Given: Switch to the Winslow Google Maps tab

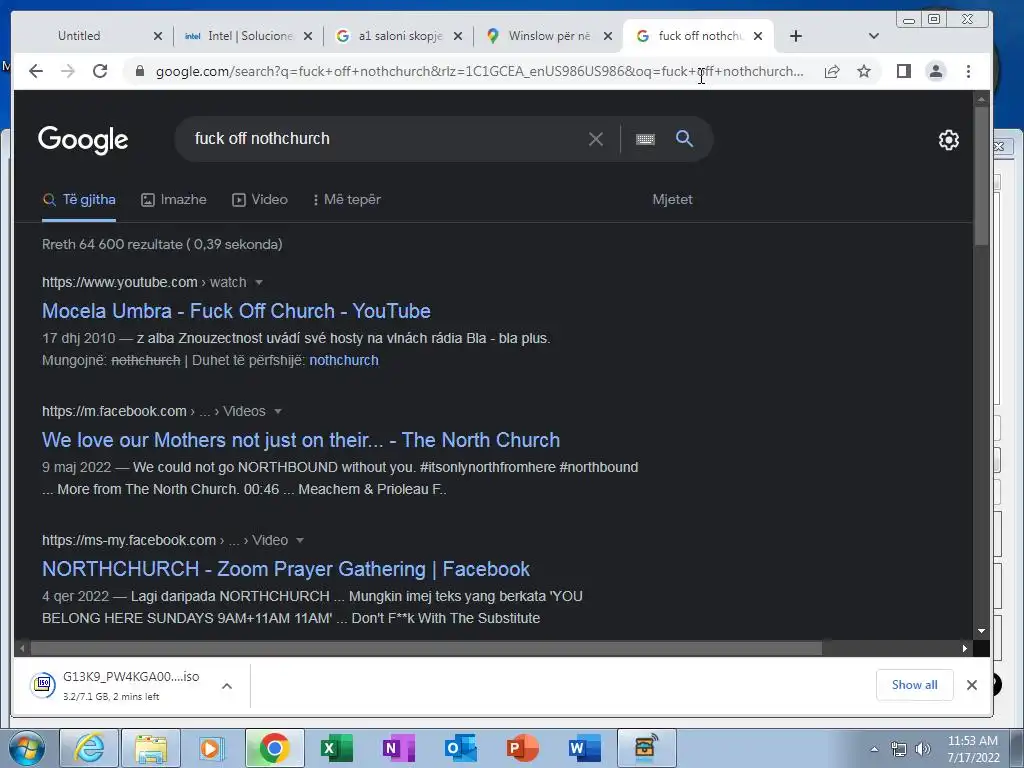Looking at the screenshot, I should [x=539, y=36].
